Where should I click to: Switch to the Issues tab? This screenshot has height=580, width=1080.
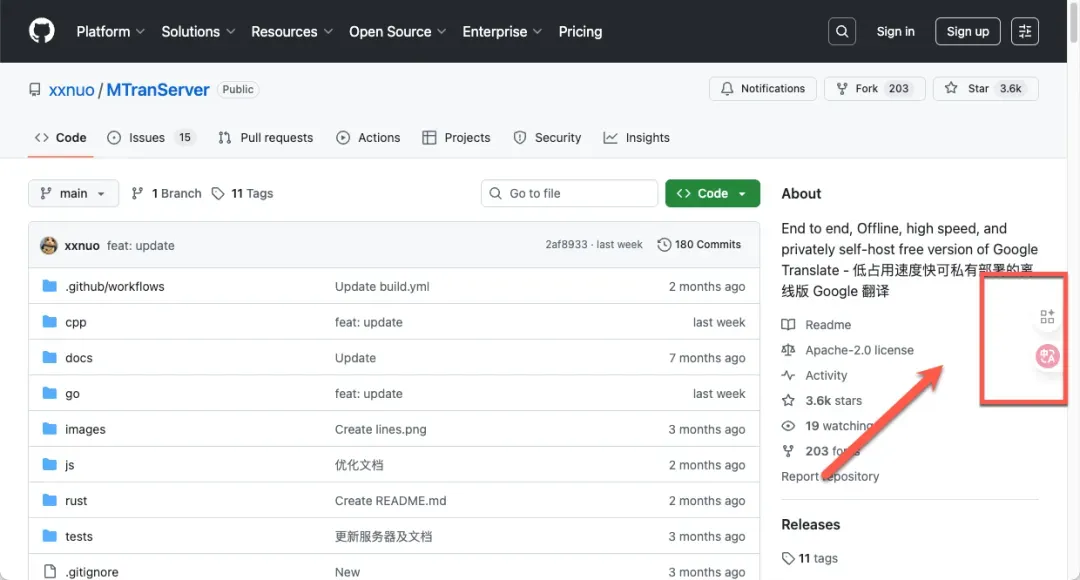pos(146,138)
